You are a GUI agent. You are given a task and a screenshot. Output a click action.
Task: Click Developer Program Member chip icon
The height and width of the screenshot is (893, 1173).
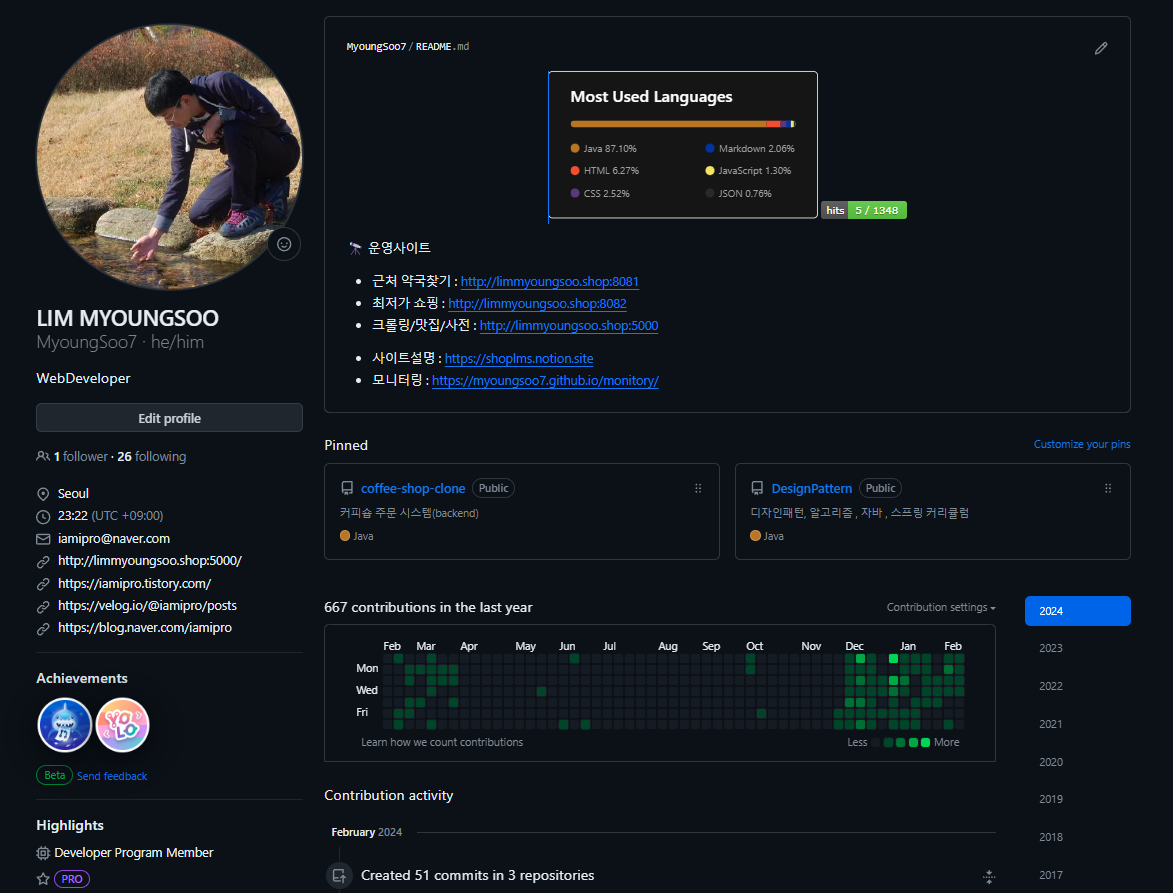pos(43,853)
